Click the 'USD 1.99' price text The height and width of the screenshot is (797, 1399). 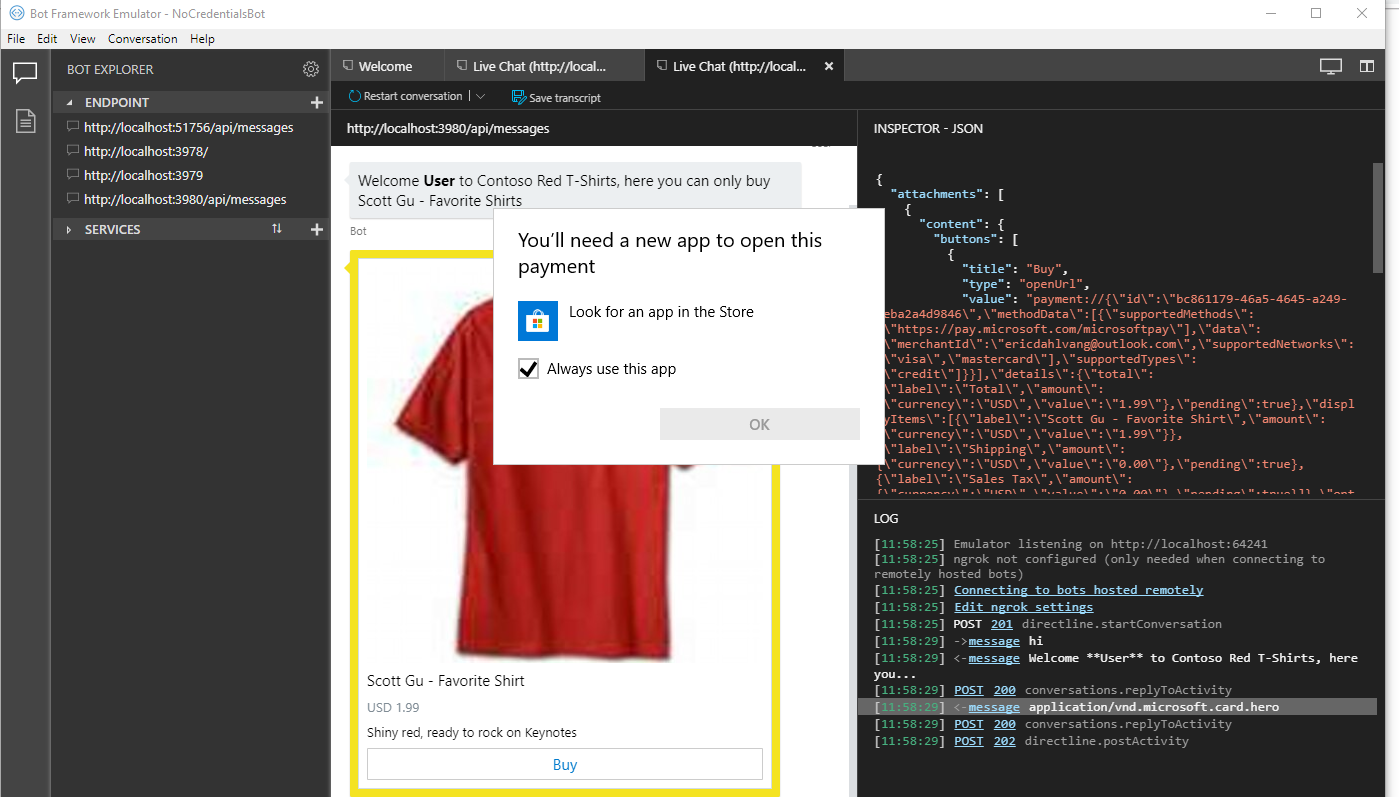tap(393, 708)
